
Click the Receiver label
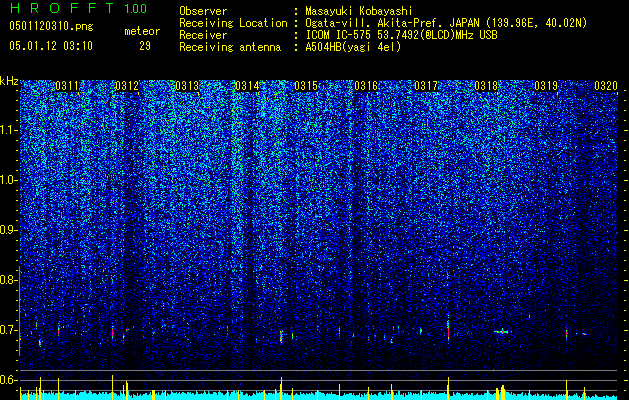[x=203, y=35]
